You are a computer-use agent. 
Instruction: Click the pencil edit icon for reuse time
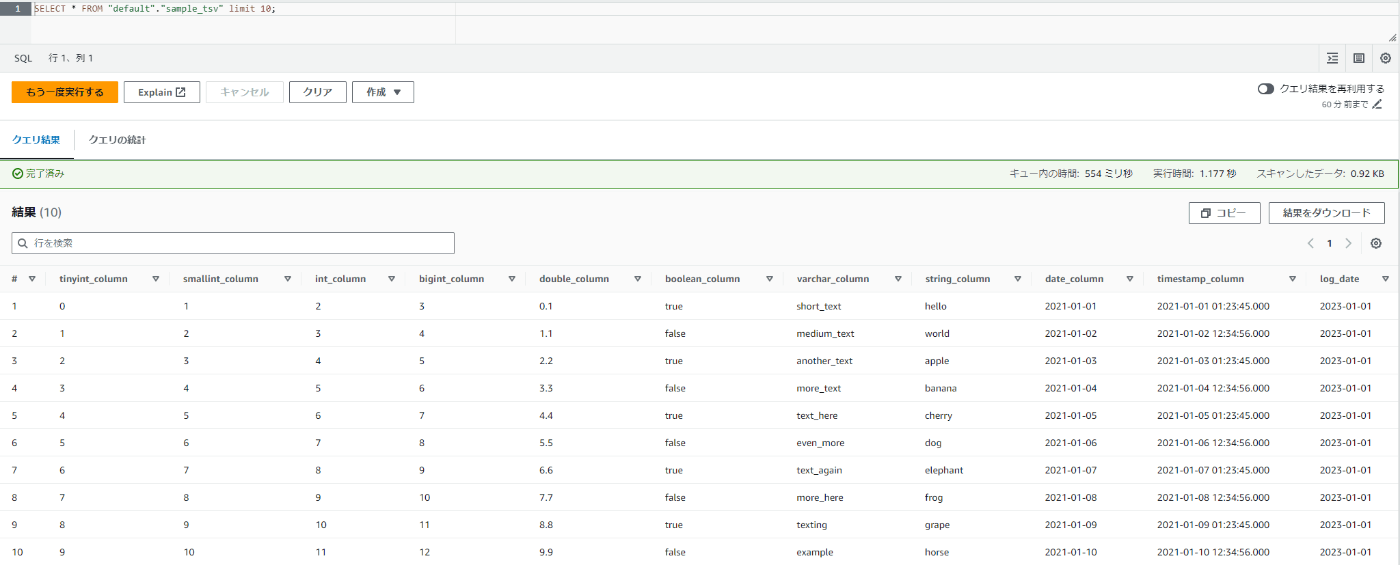[x=1377, y=104]
